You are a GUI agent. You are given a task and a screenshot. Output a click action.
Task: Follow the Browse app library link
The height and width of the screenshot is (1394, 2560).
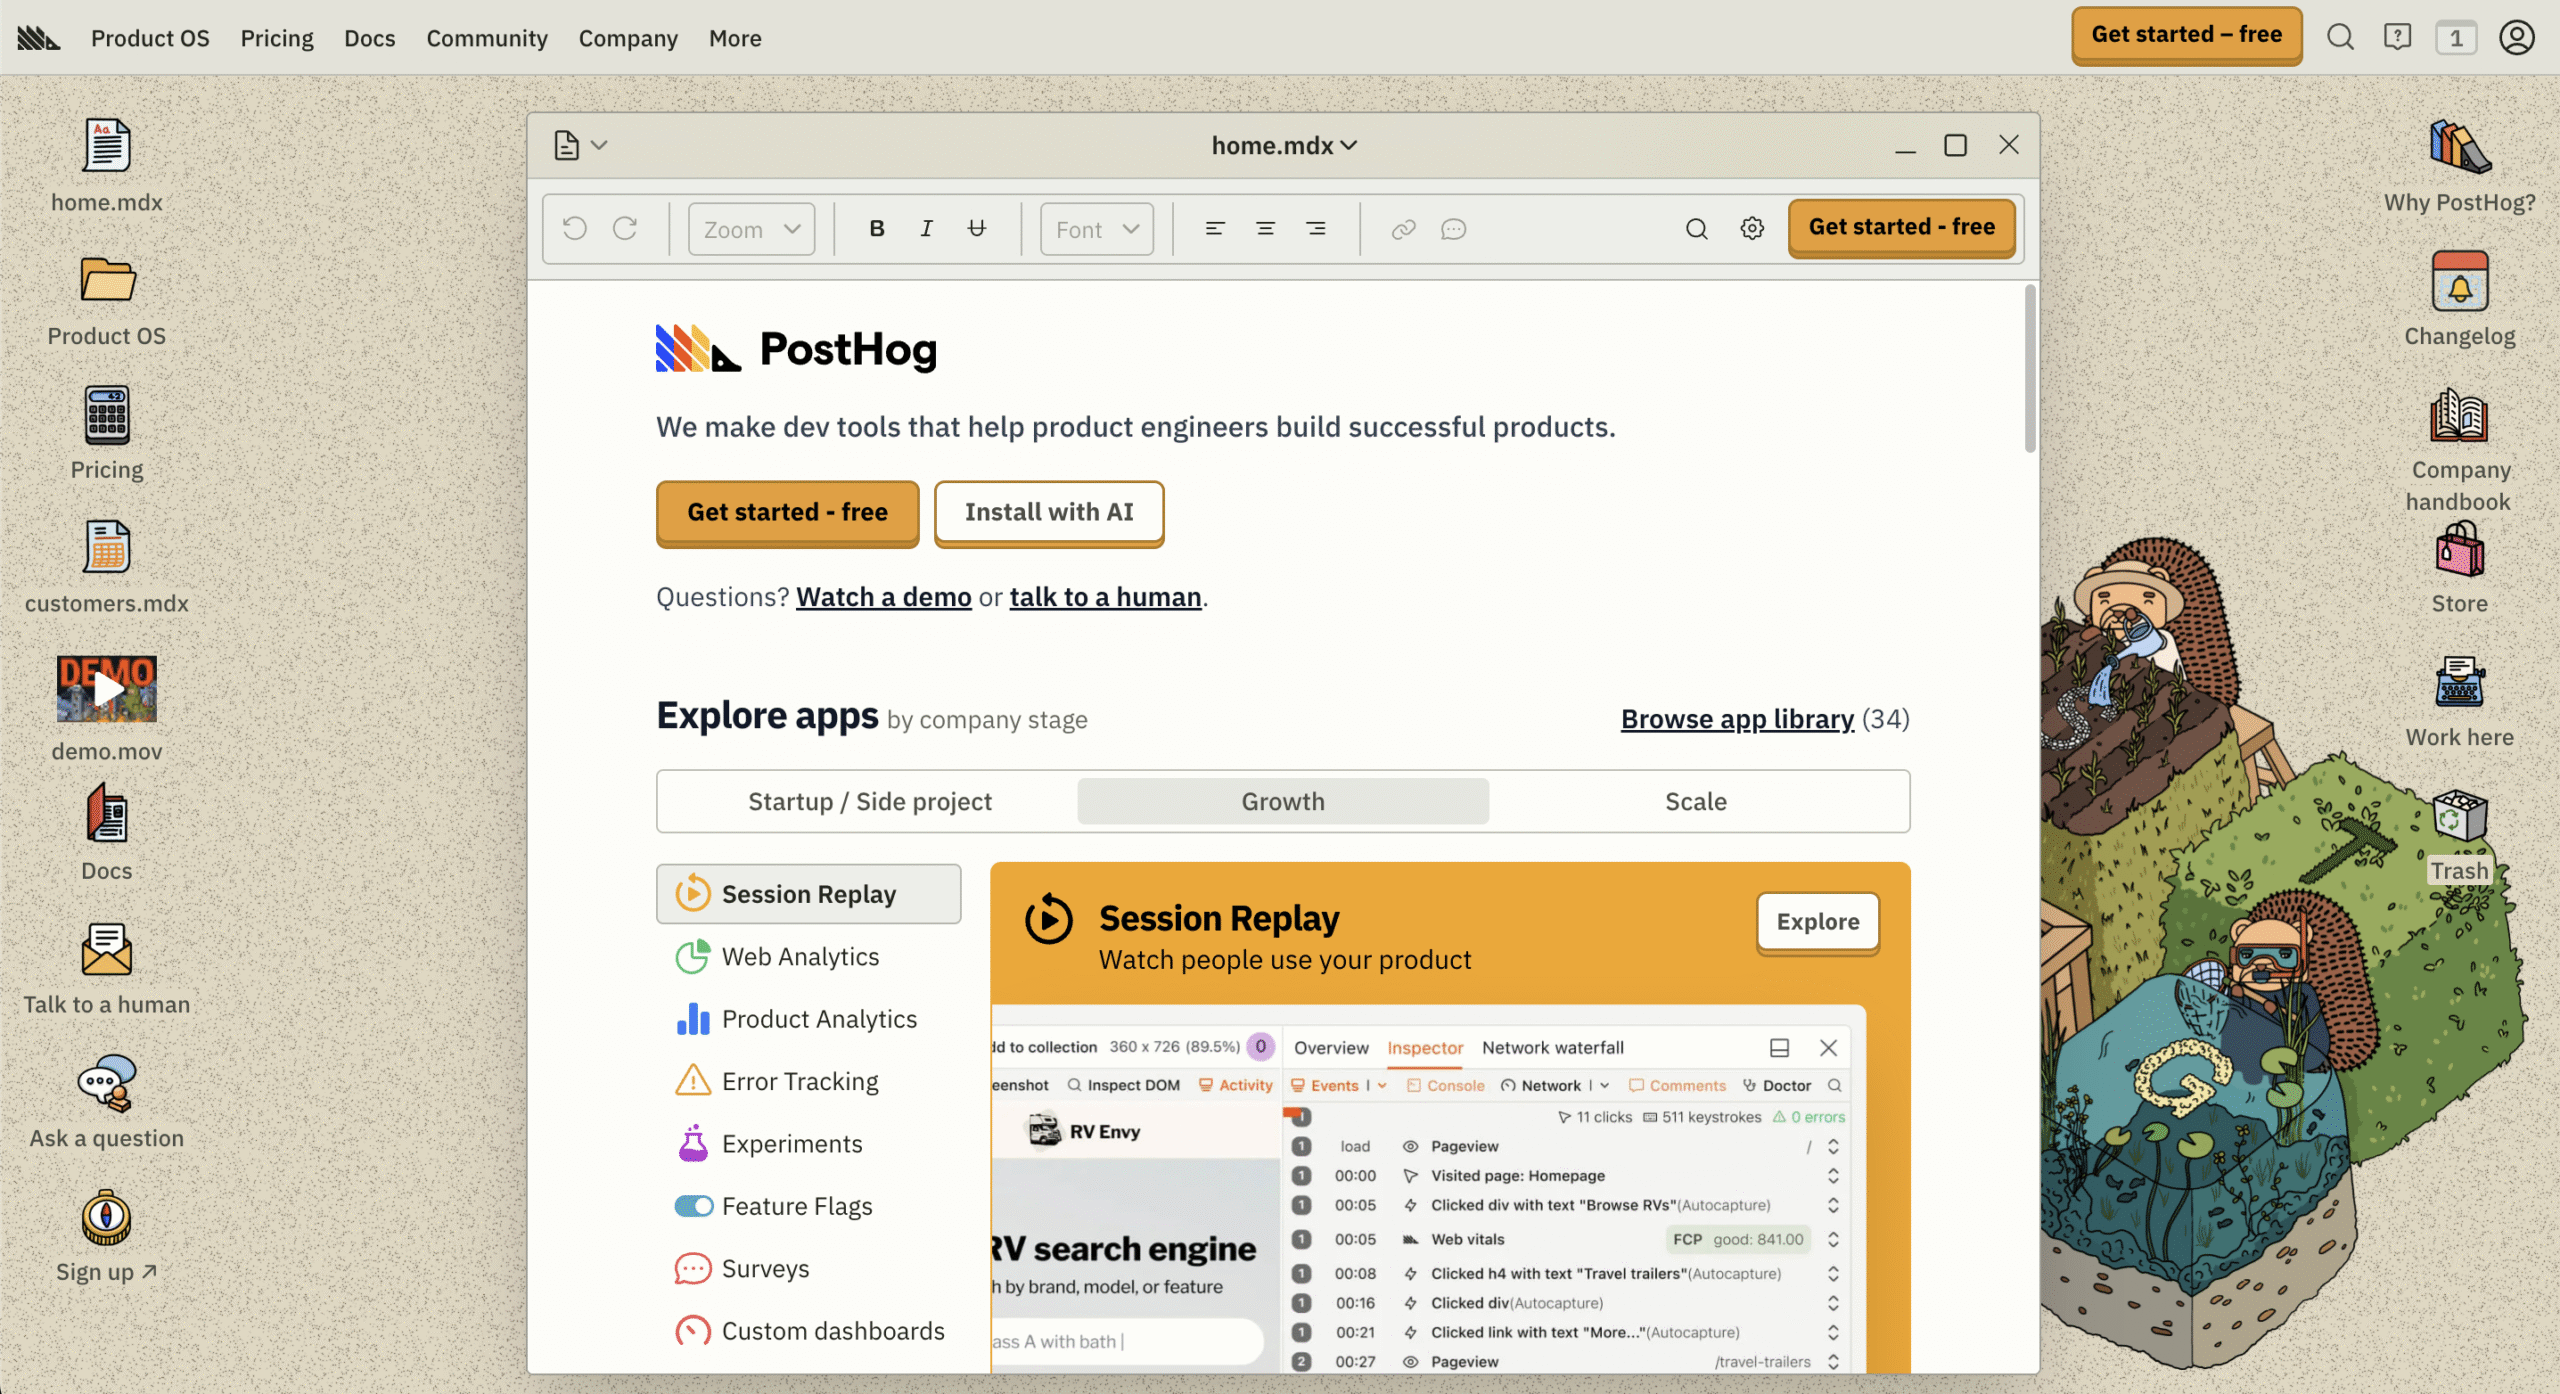(1737, 719)
